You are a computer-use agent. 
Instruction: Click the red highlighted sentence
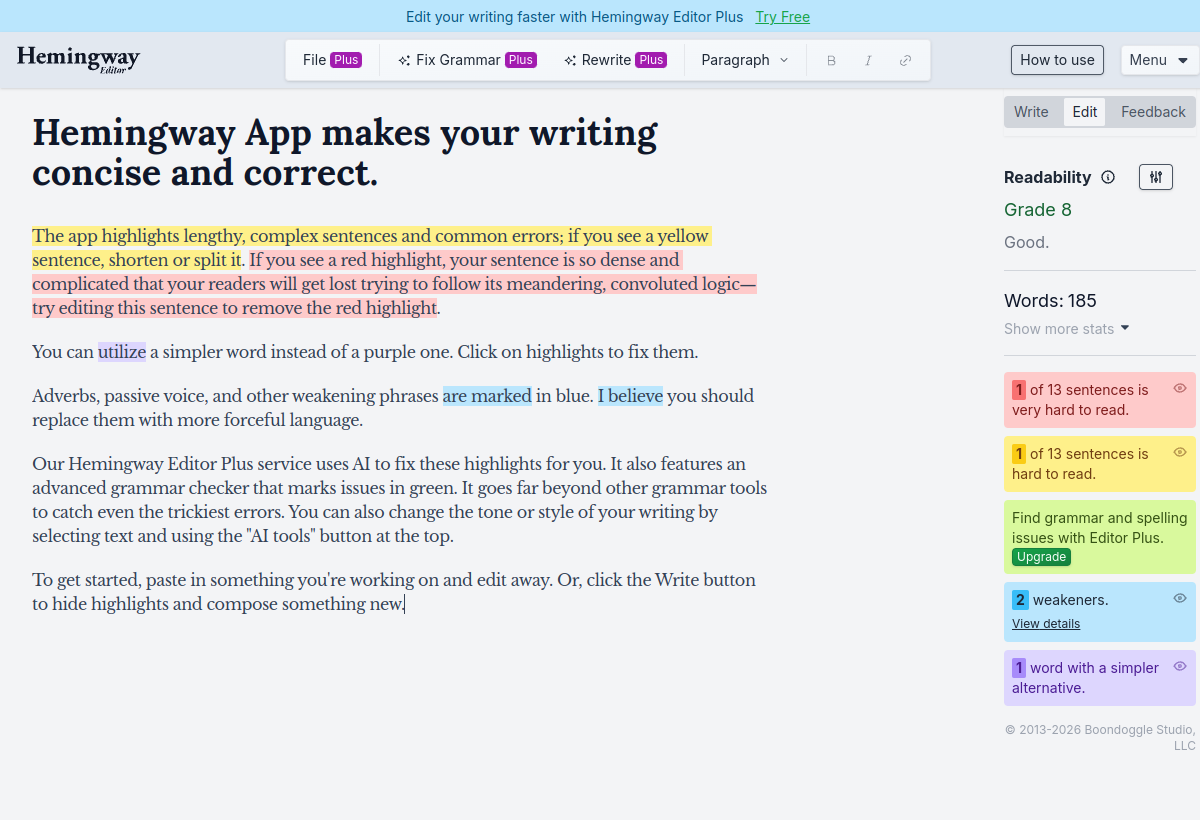(x=394, y=284)
